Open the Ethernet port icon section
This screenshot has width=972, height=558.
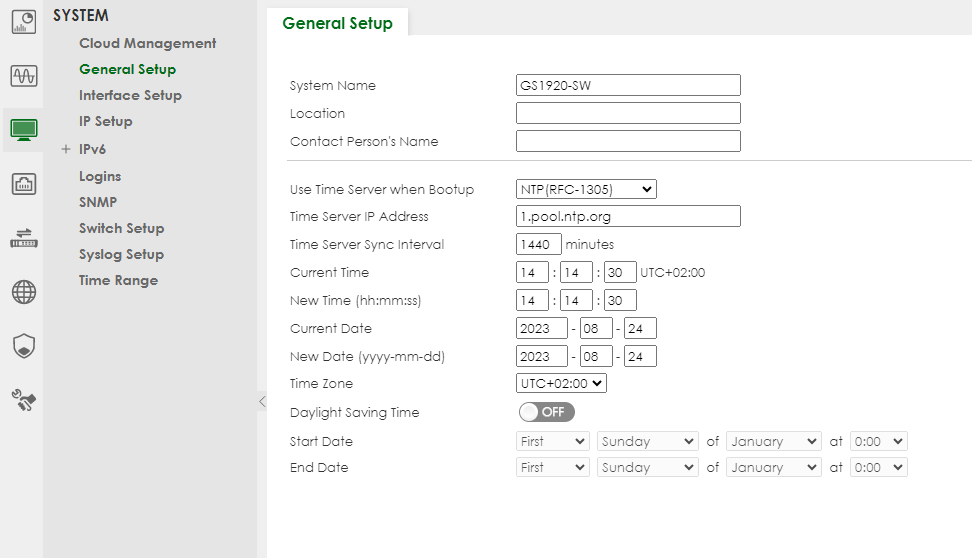click(x=23, y=184)
